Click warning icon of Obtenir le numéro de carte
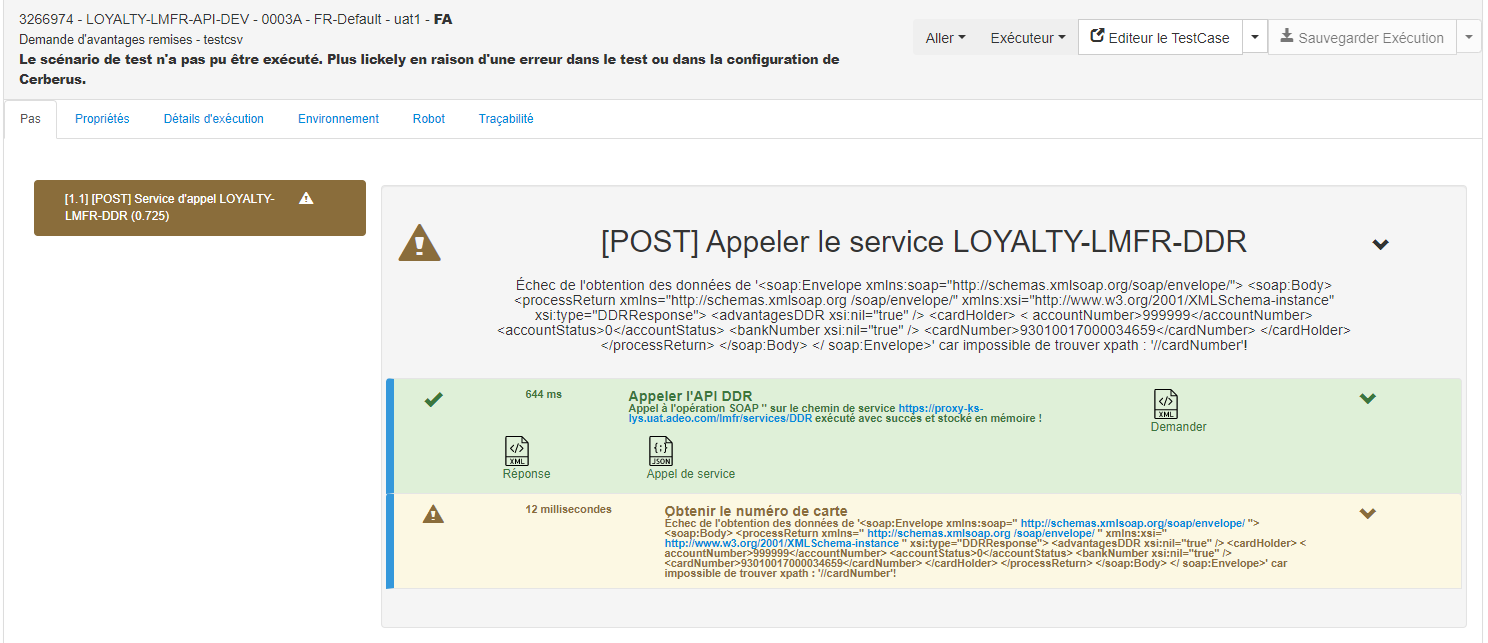1488x643 pixels. point(432,514)
